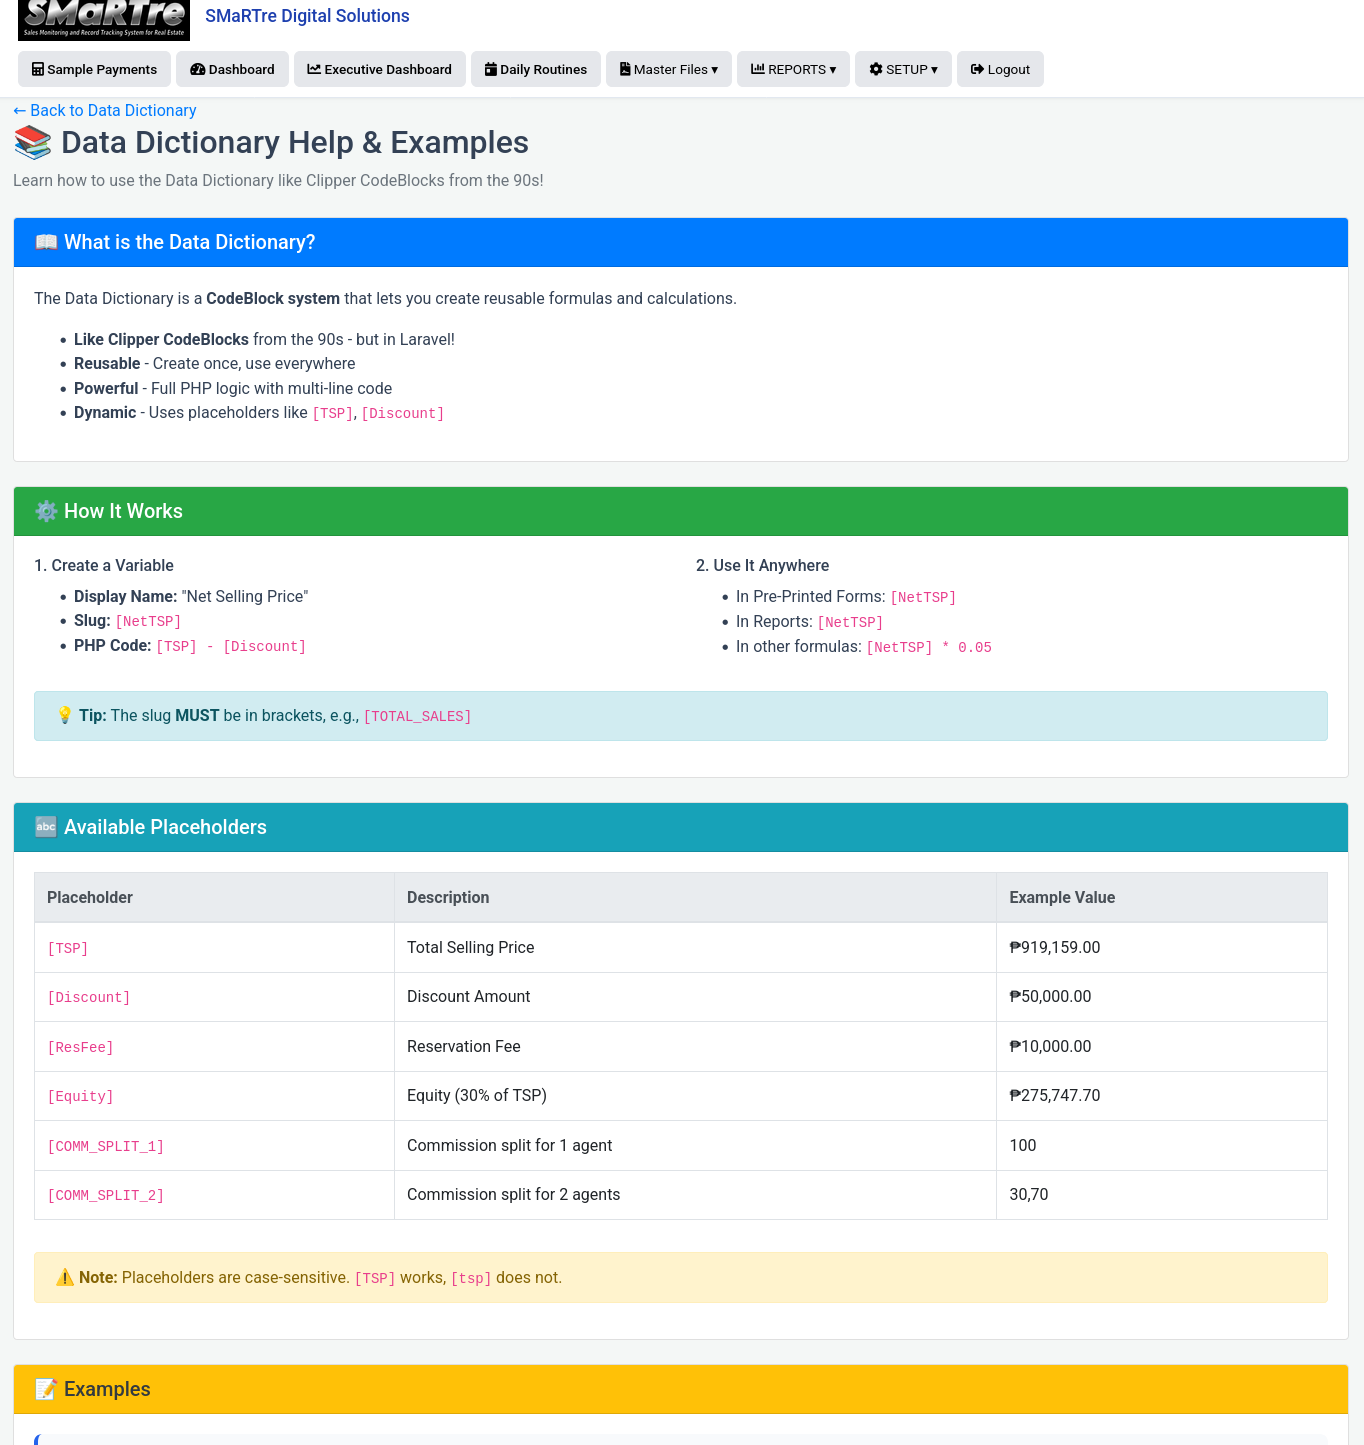Click the 30,70 example value

click(1029, 1194)
